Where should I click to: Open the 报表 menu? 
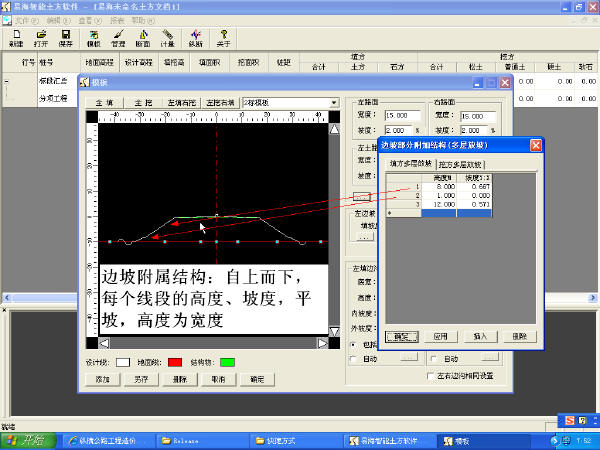(117, 20)
